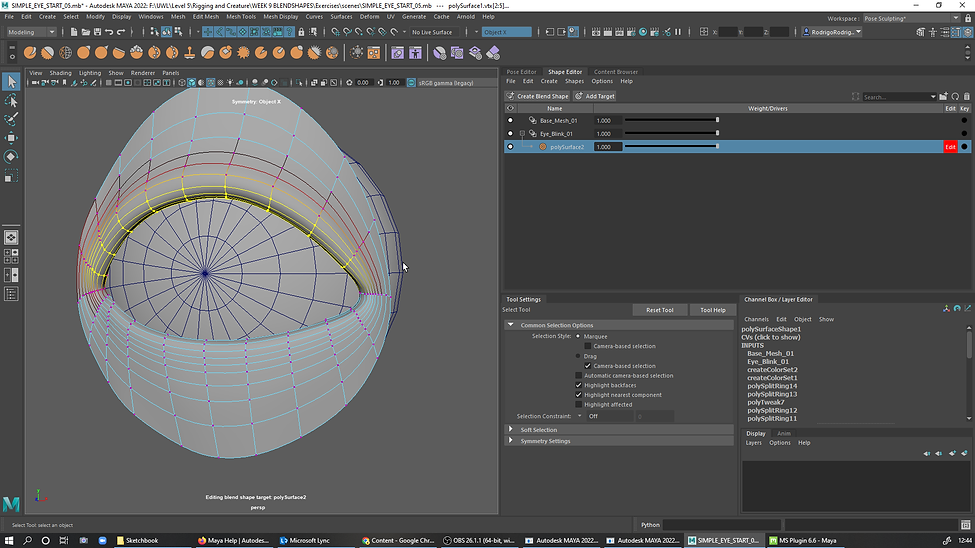Viewport: 975px width, 548px height.
Task: Activate the Scale tool in toolbox
Action: [11, 177]
